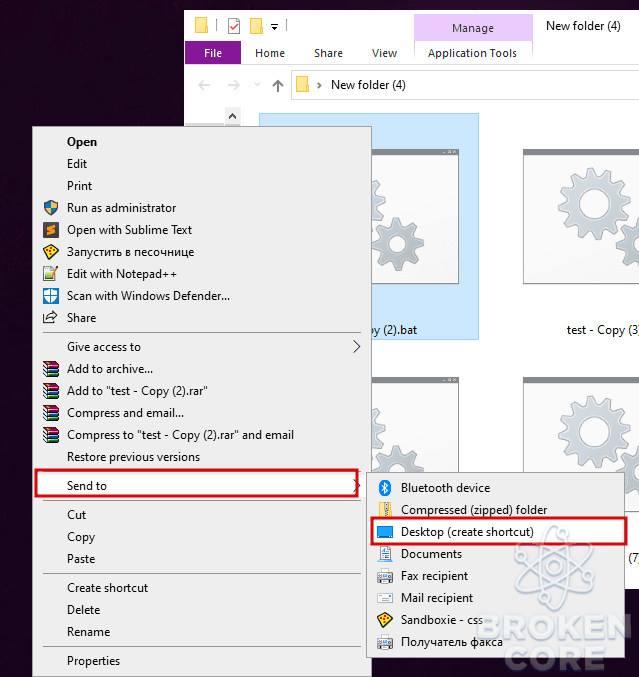This screenshot has height=677, width=639.
Task: Click the Sandboxie icon next to Запустить в песочнице
Action: click(51, 252)
